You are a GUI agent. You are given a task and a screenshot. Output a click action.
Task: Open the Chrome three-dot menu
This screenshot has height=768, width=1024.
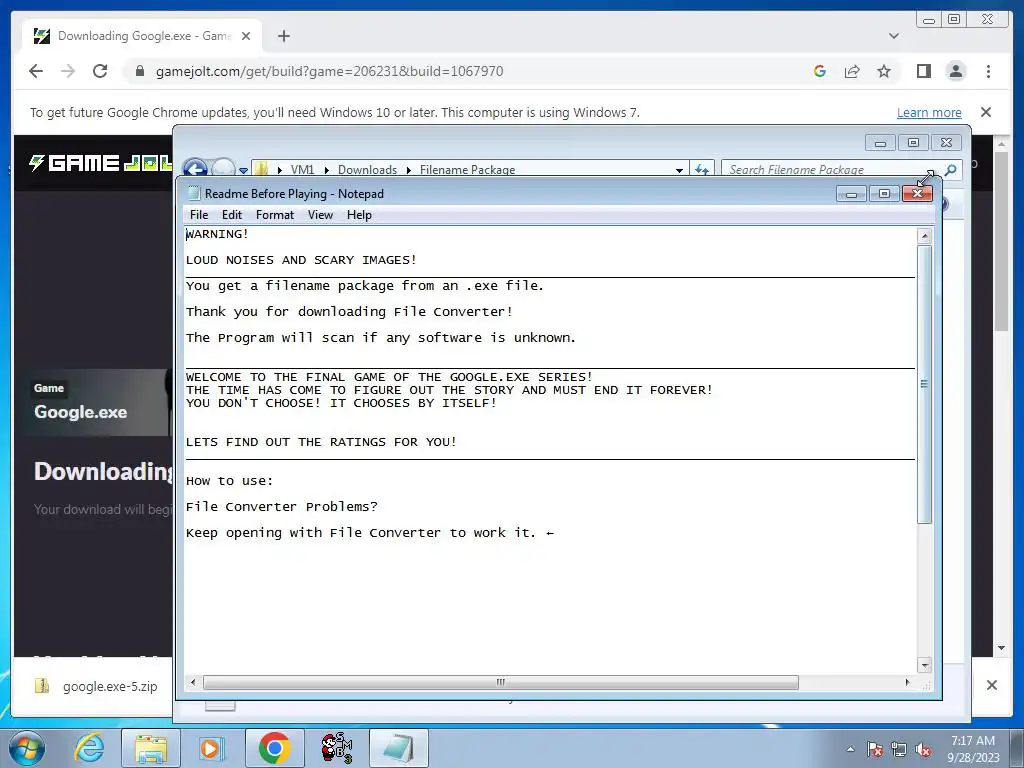(x=989, y=71)
